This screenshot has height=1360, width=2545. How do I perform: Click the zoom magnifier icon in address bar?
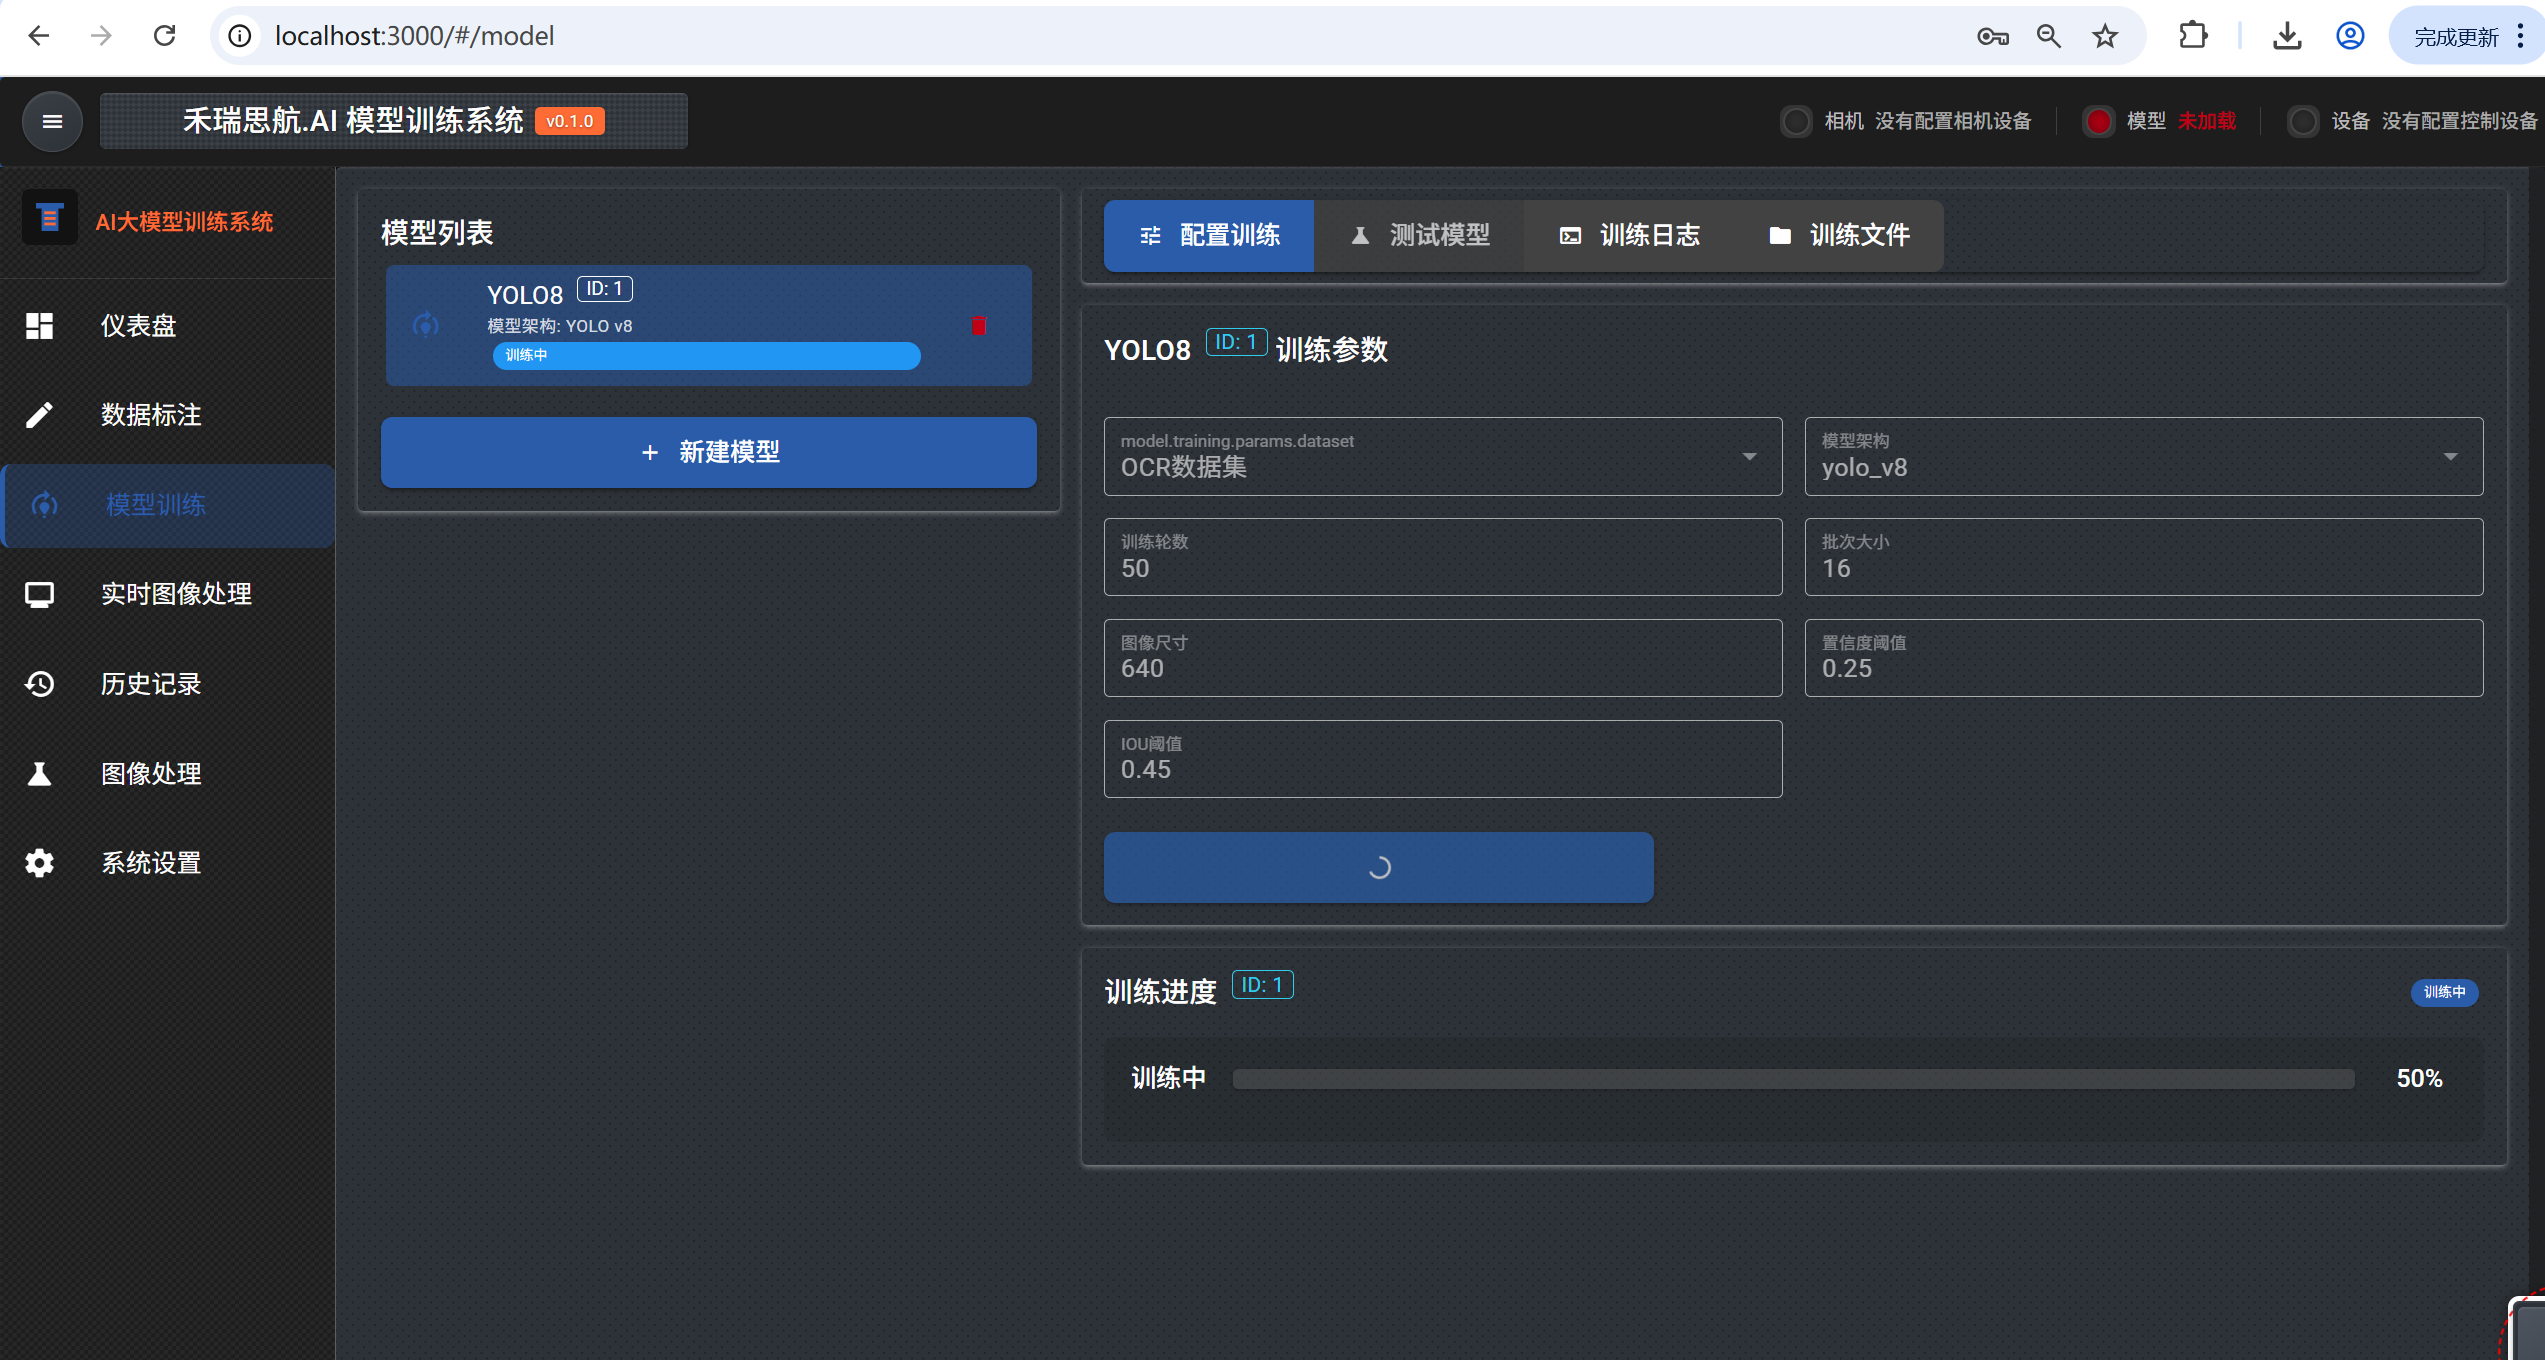point(2048,36)
